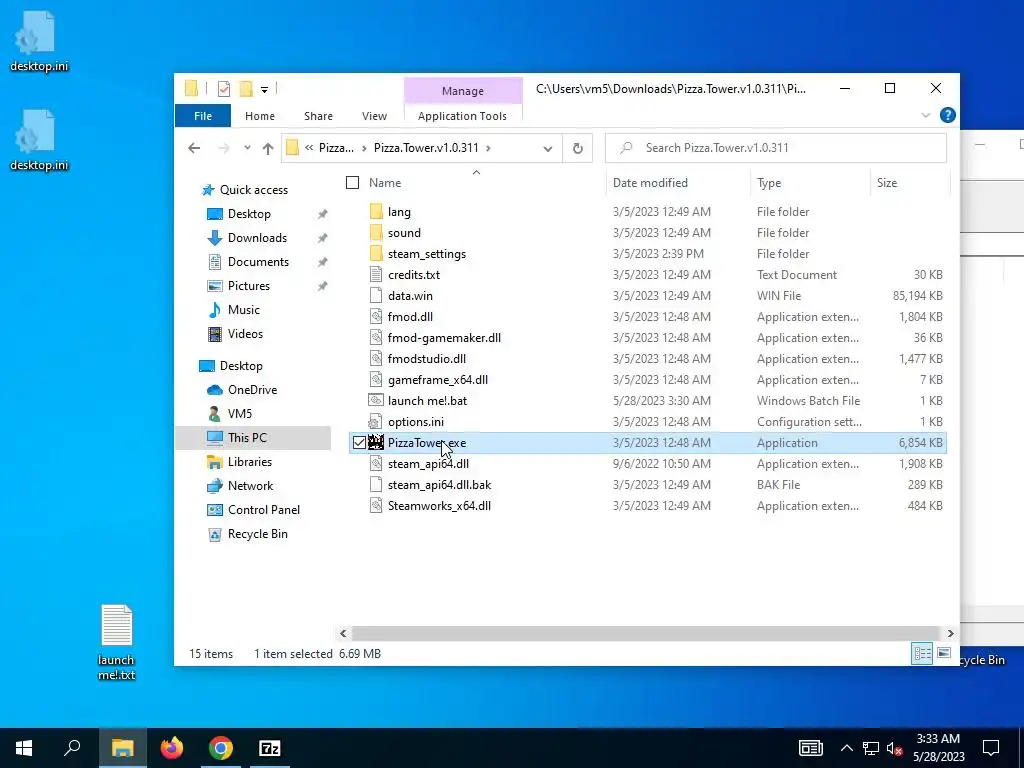Click the PizzaTower.exe application icon

[376, 442]
